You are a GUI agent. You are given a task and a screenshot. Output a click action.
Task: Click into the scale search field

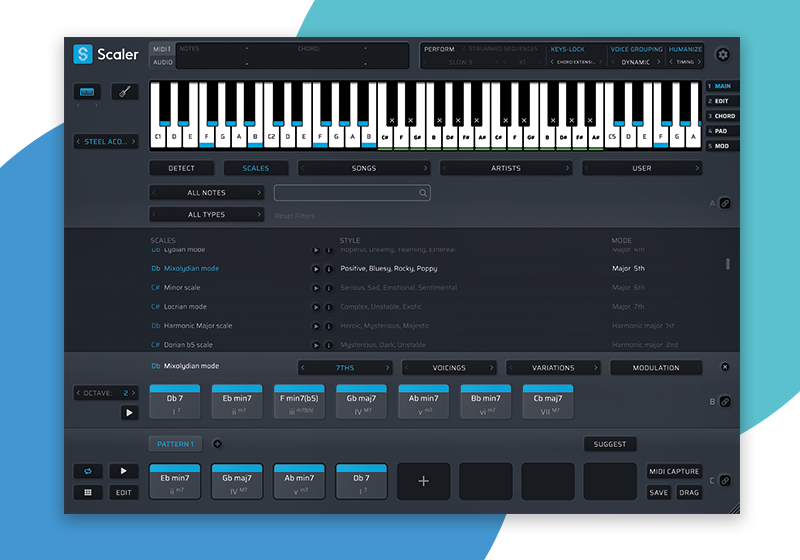(x=352, y=193)
